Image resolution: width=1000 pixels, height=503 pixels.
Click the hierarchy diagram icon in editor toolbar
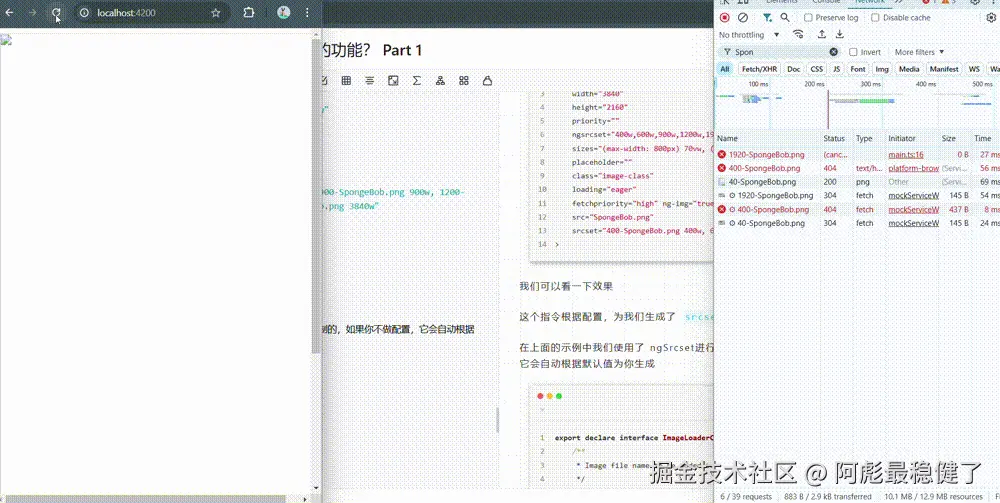coord(440,80)
